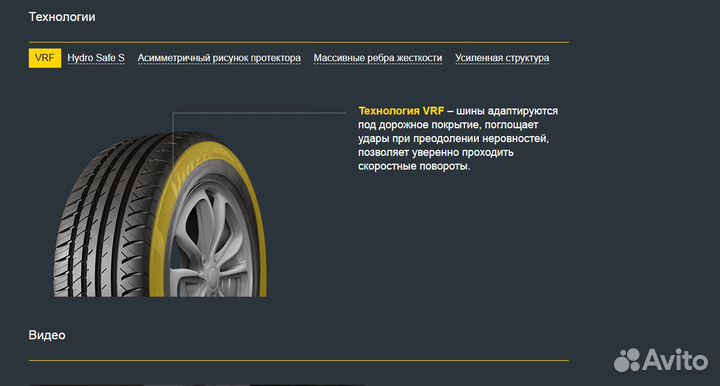
Task: Select the VRF technology tab
Action: click(45, 58)
